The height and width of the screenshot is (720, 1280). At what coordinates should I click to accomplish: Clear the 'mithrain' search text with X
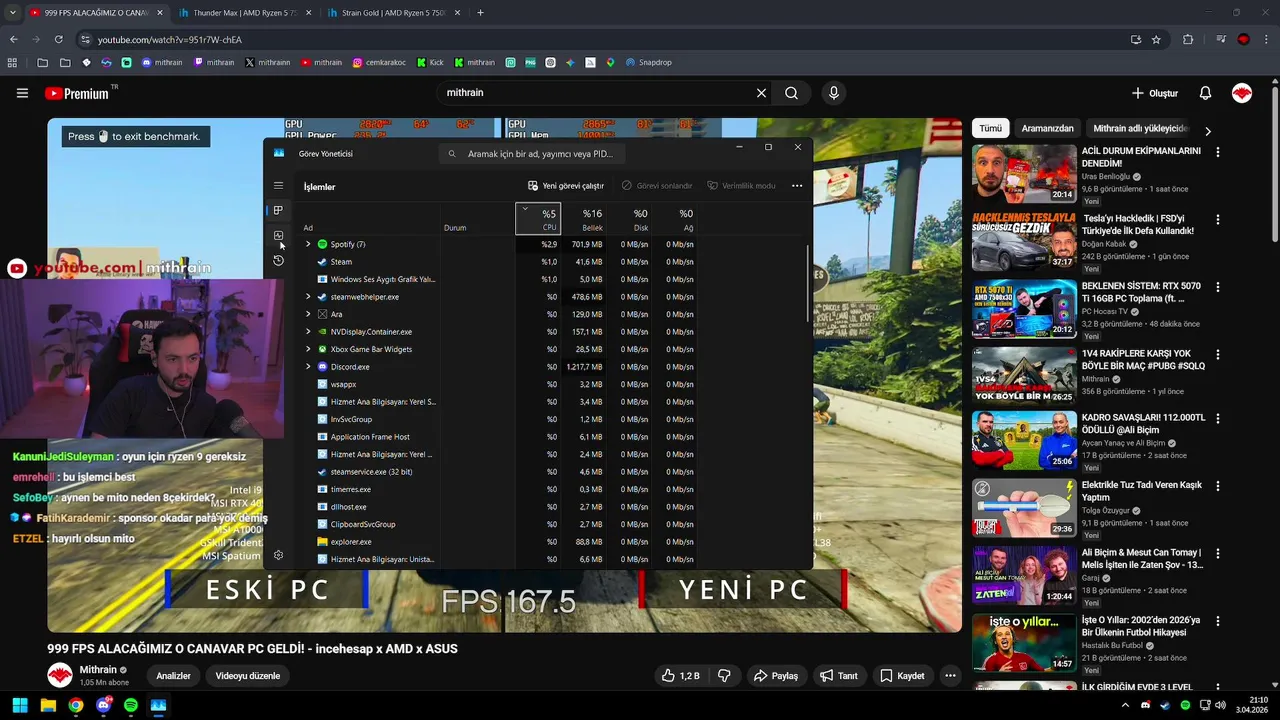tap(761, 93)
